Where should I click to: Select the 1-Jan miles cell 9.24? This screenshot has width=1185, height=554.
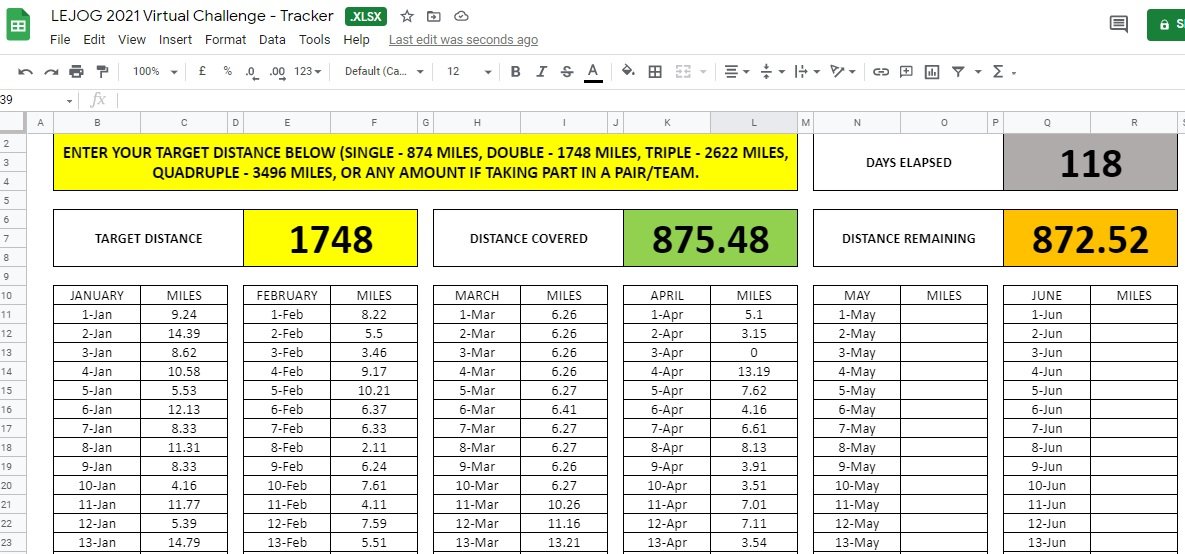184,314
